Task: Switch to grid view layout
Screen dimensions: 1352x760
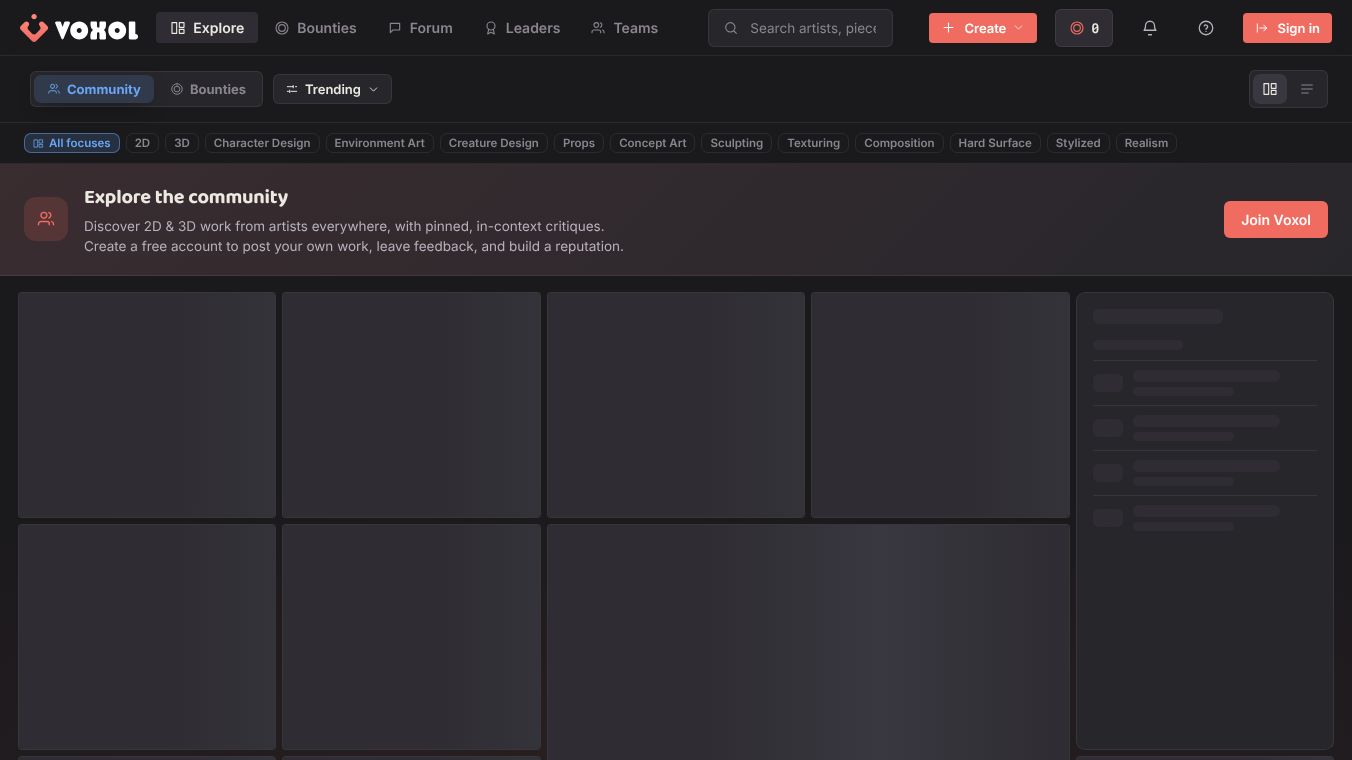Action: [x=1270, y=89]
